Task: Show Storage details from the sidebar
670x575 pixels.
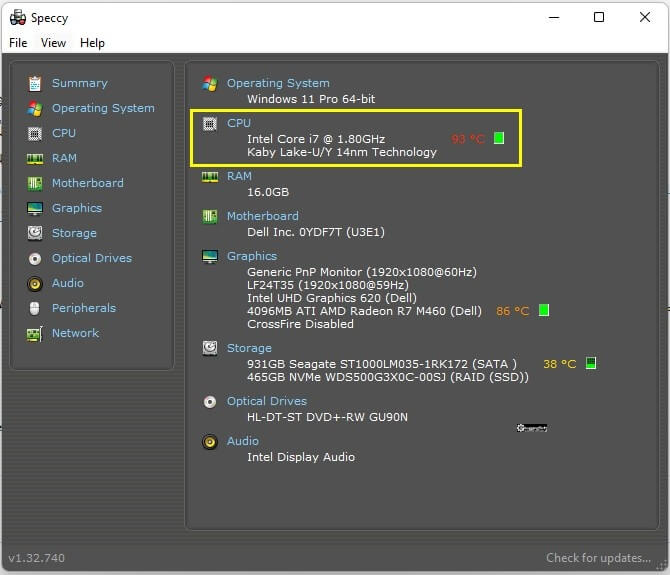Action: [74, 233]
